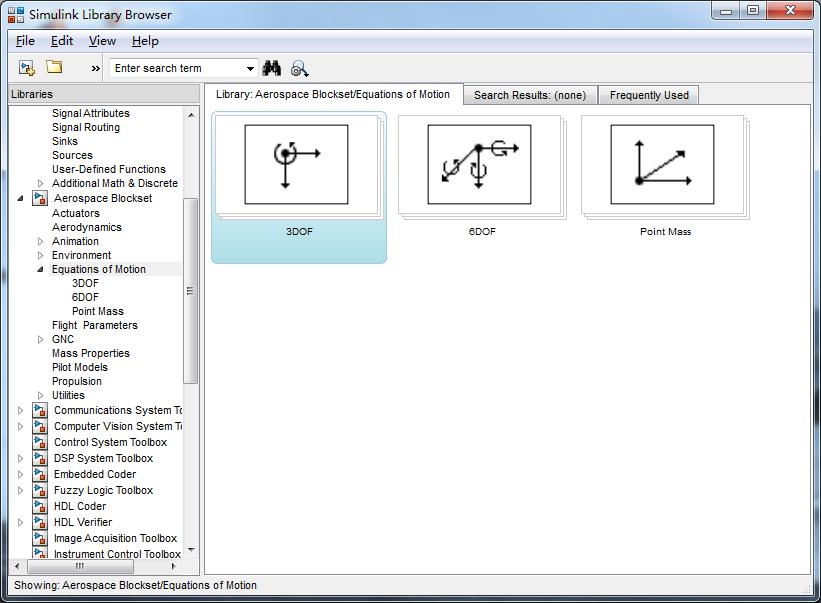Switch to the Frequently Used tab
This screenshot has height=603, width=821.
click(649, 95)
